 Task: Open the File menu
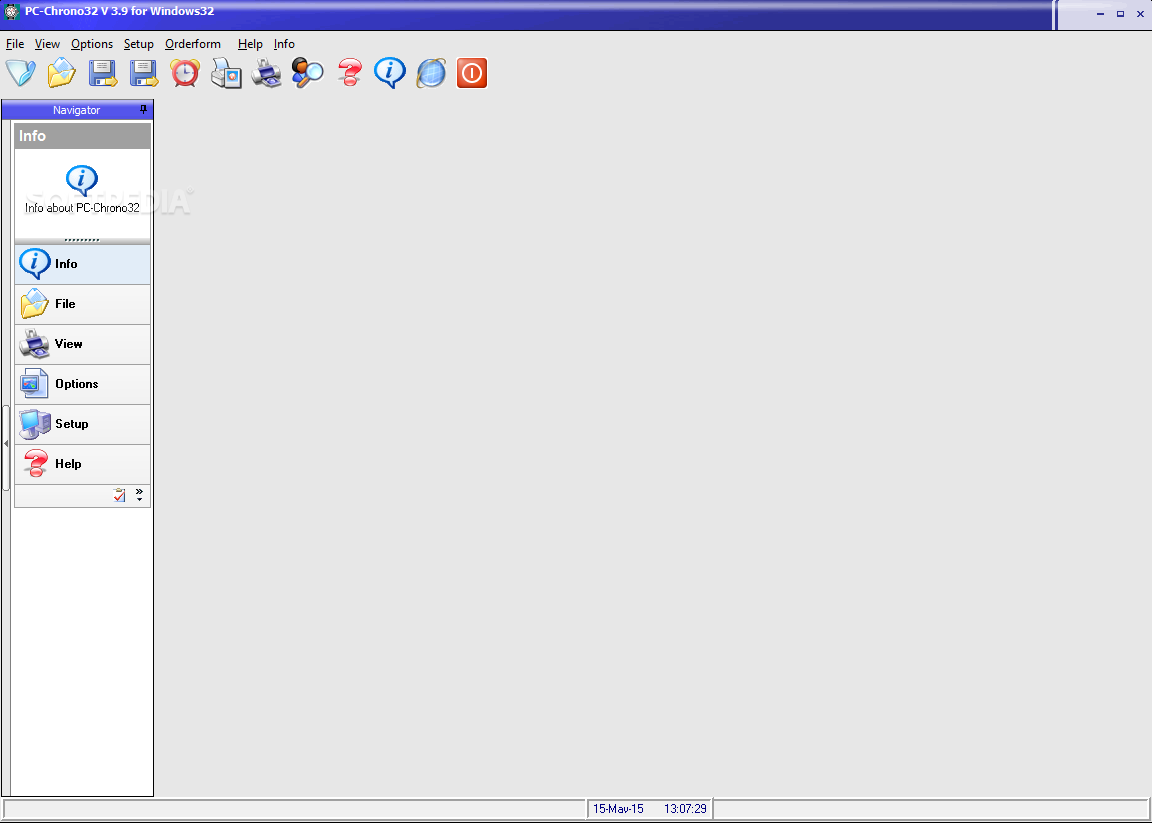(x=15, y=44)
